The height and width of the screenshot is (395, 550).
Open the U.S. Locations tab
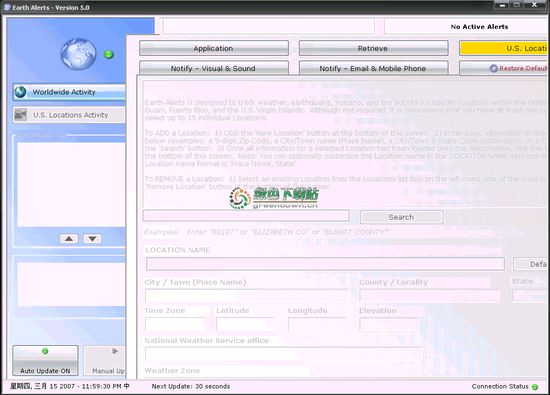(x=504, y=48)
